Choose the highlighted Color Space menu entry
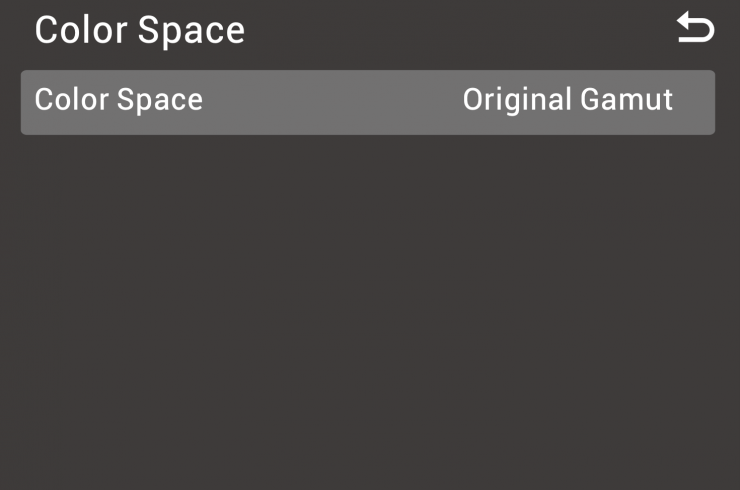 [367, 101]
